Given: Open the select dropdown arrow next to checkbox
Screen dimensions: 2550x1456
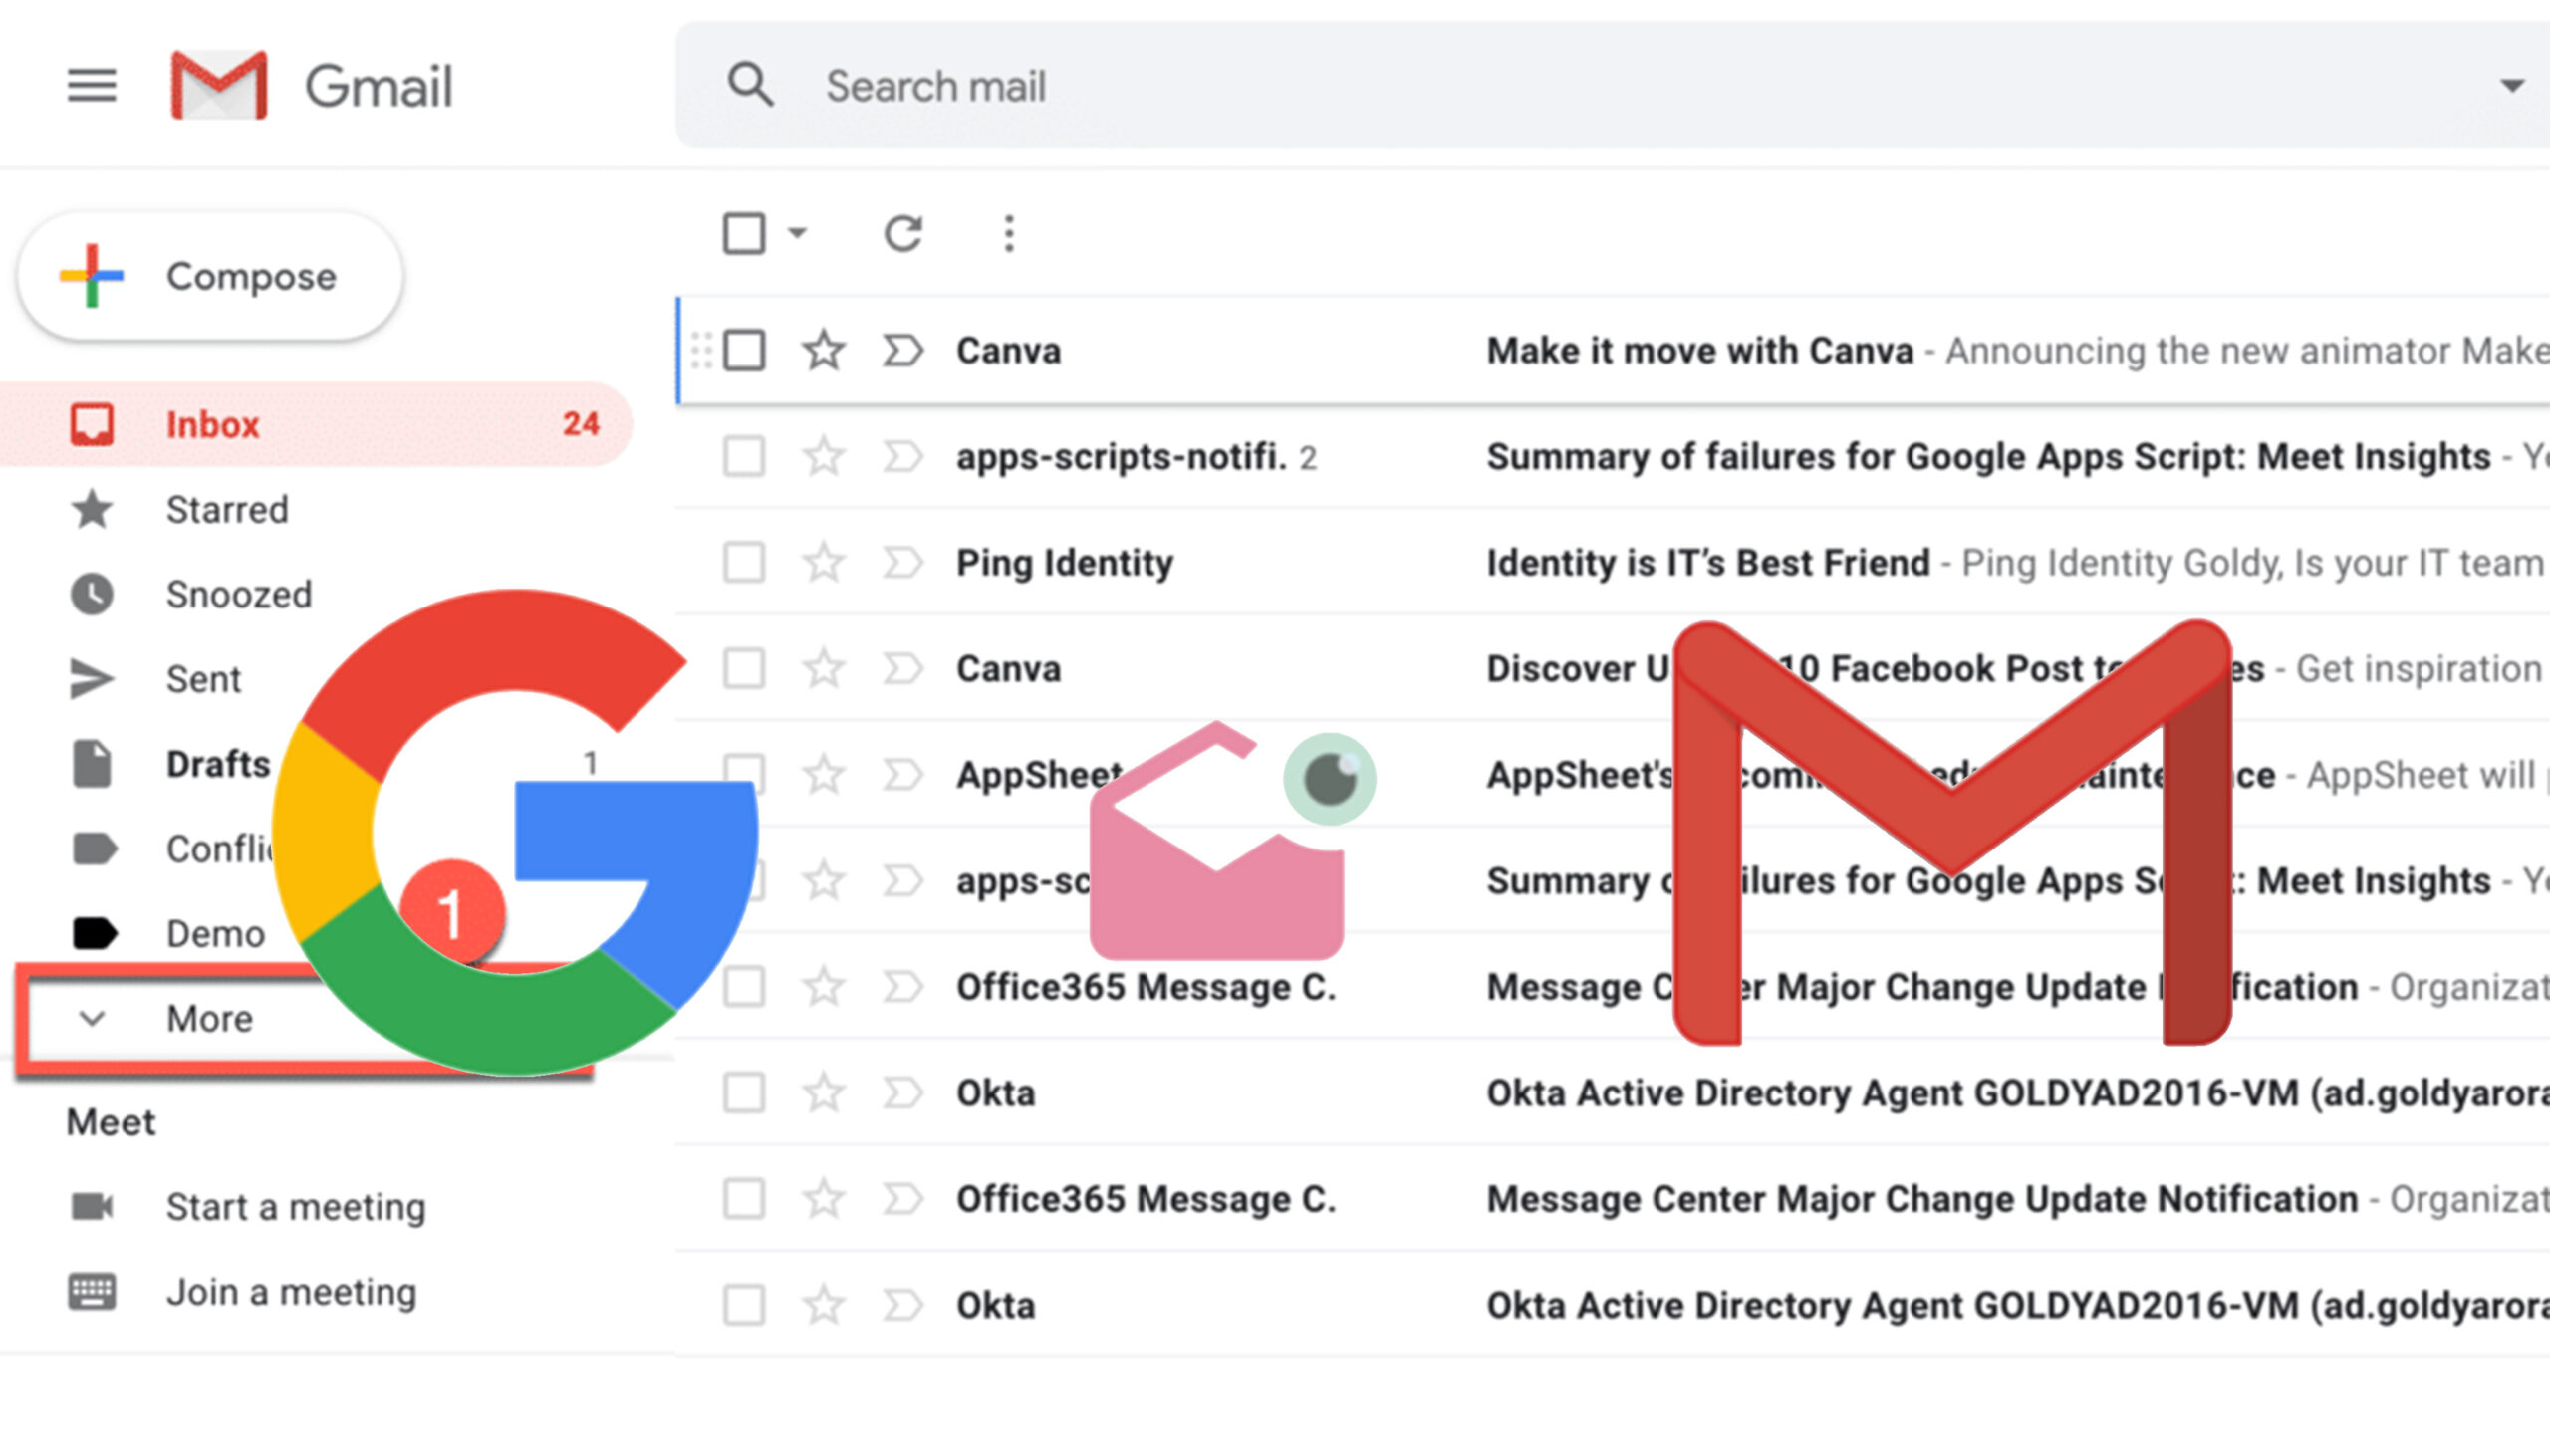Looking at the screenshot, I should coord(797,233).
